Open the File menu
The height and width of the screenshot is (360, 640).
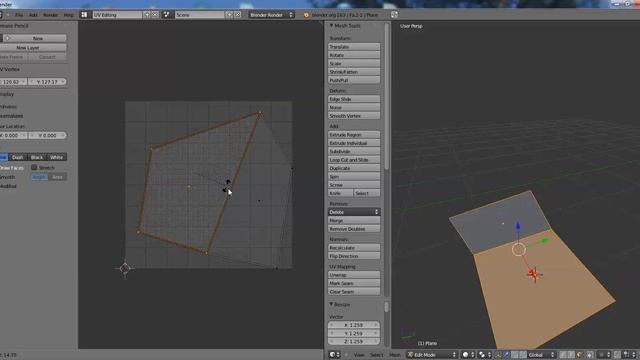tap(19, 15)
